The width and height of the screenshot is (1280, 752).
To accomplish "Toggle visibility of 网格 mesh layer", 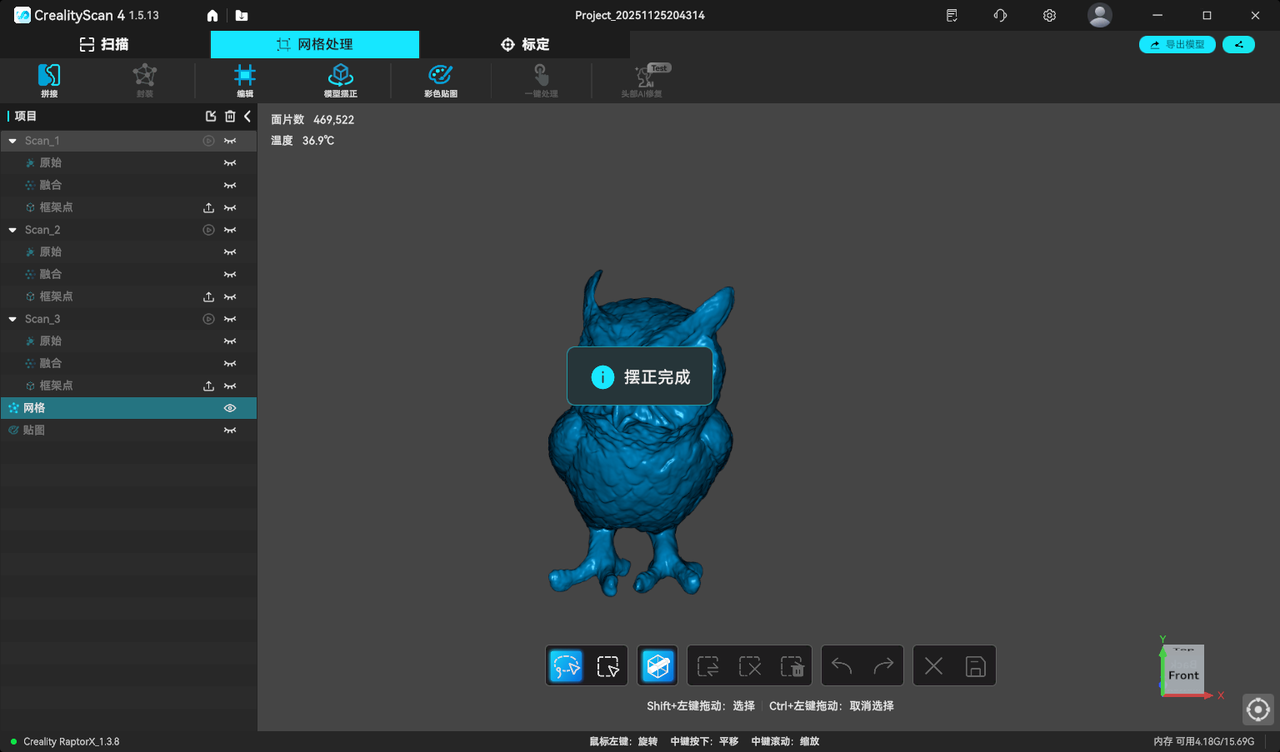I will pyautogui.click(x=230, y=408).
